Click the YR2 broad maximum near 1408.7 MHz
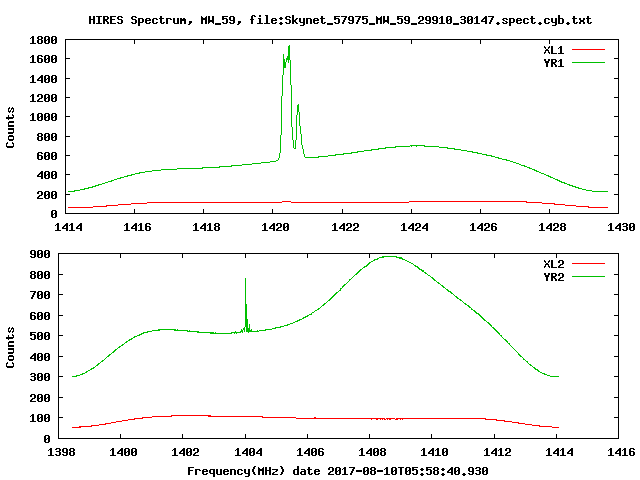The height and width of the screenshot is (480, 640). 390,257
